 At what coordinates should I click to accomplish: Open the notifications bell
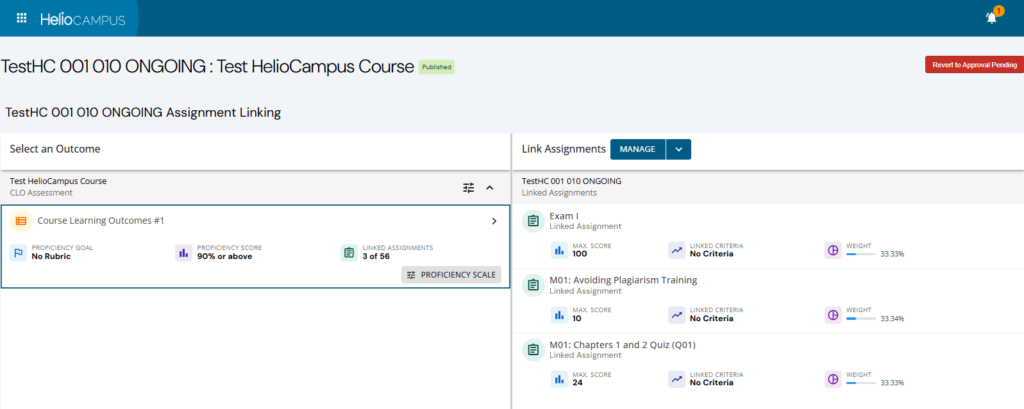pos(991,18)
